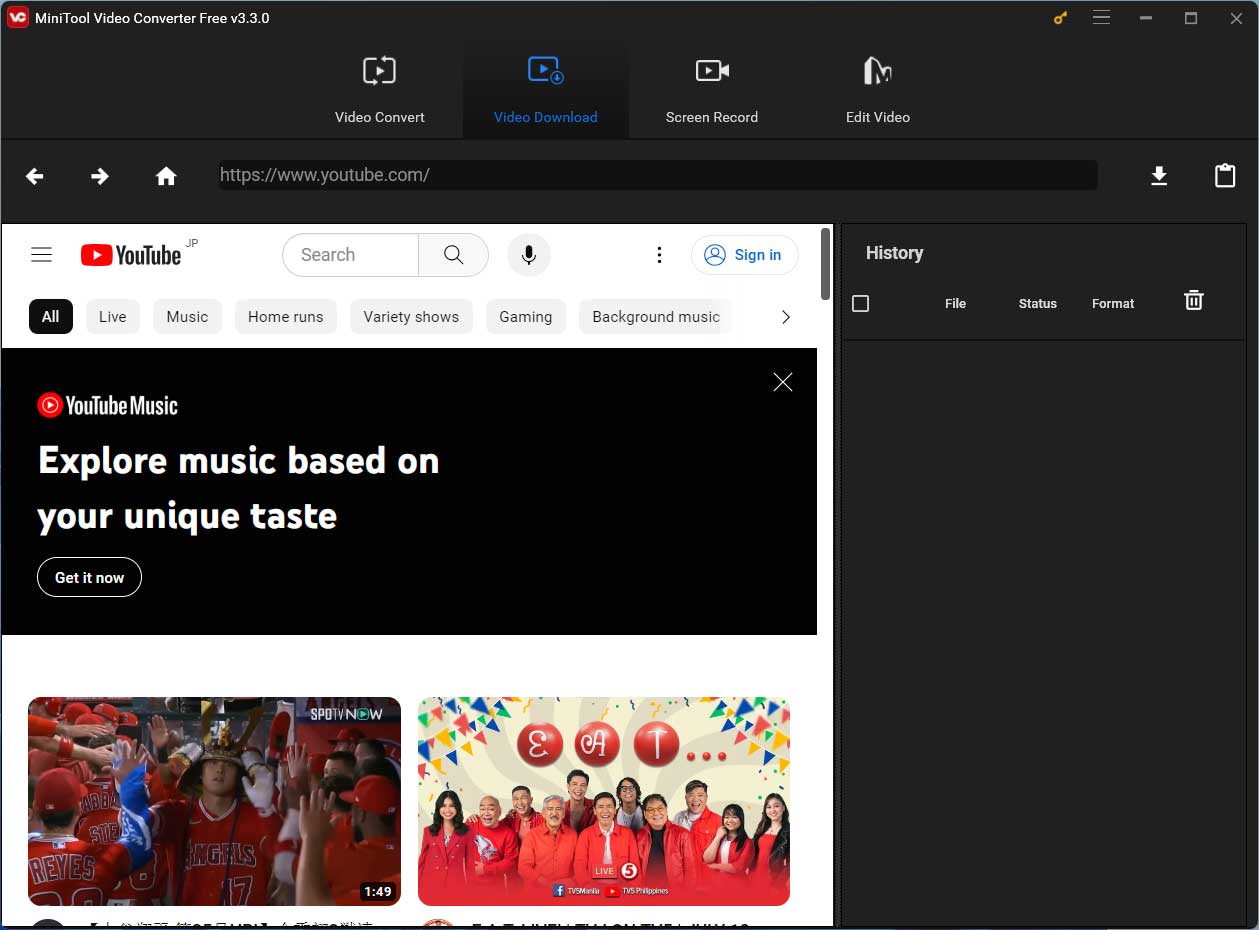Click the key upgrade icon in titlebar
The width and height of the screenshot is (1259, 930).
[x=1059, y=17]
